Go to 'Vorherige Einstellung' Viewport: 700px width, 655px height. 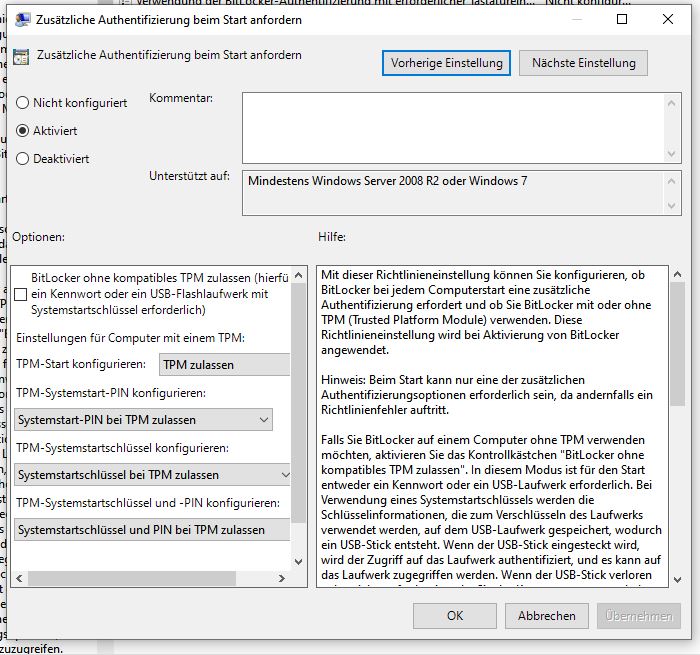tap(446, 63)
